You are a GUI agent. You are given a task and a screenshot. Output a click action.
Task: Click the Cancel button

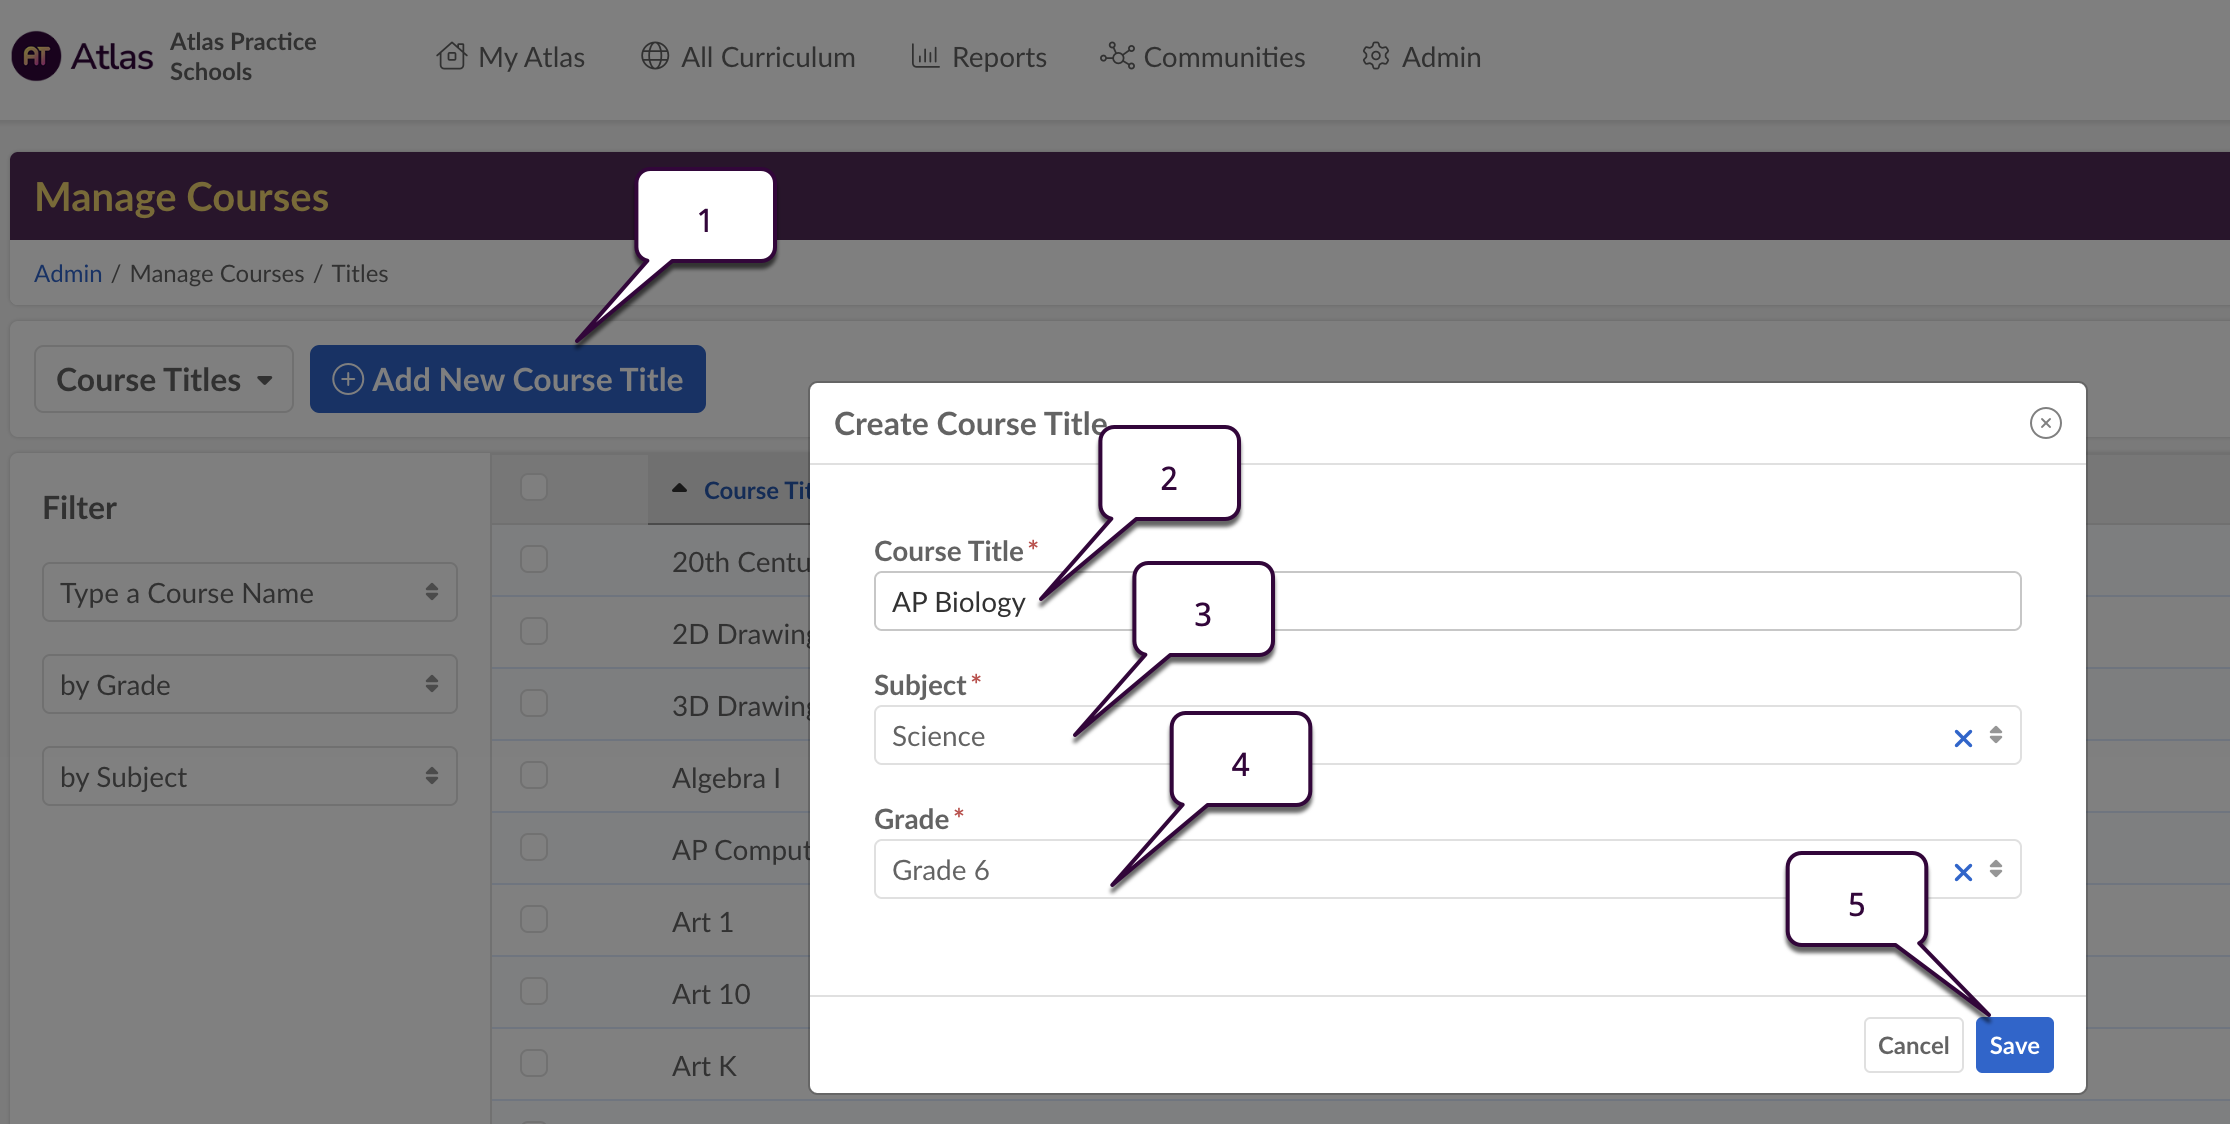tap(1912, 1045)
